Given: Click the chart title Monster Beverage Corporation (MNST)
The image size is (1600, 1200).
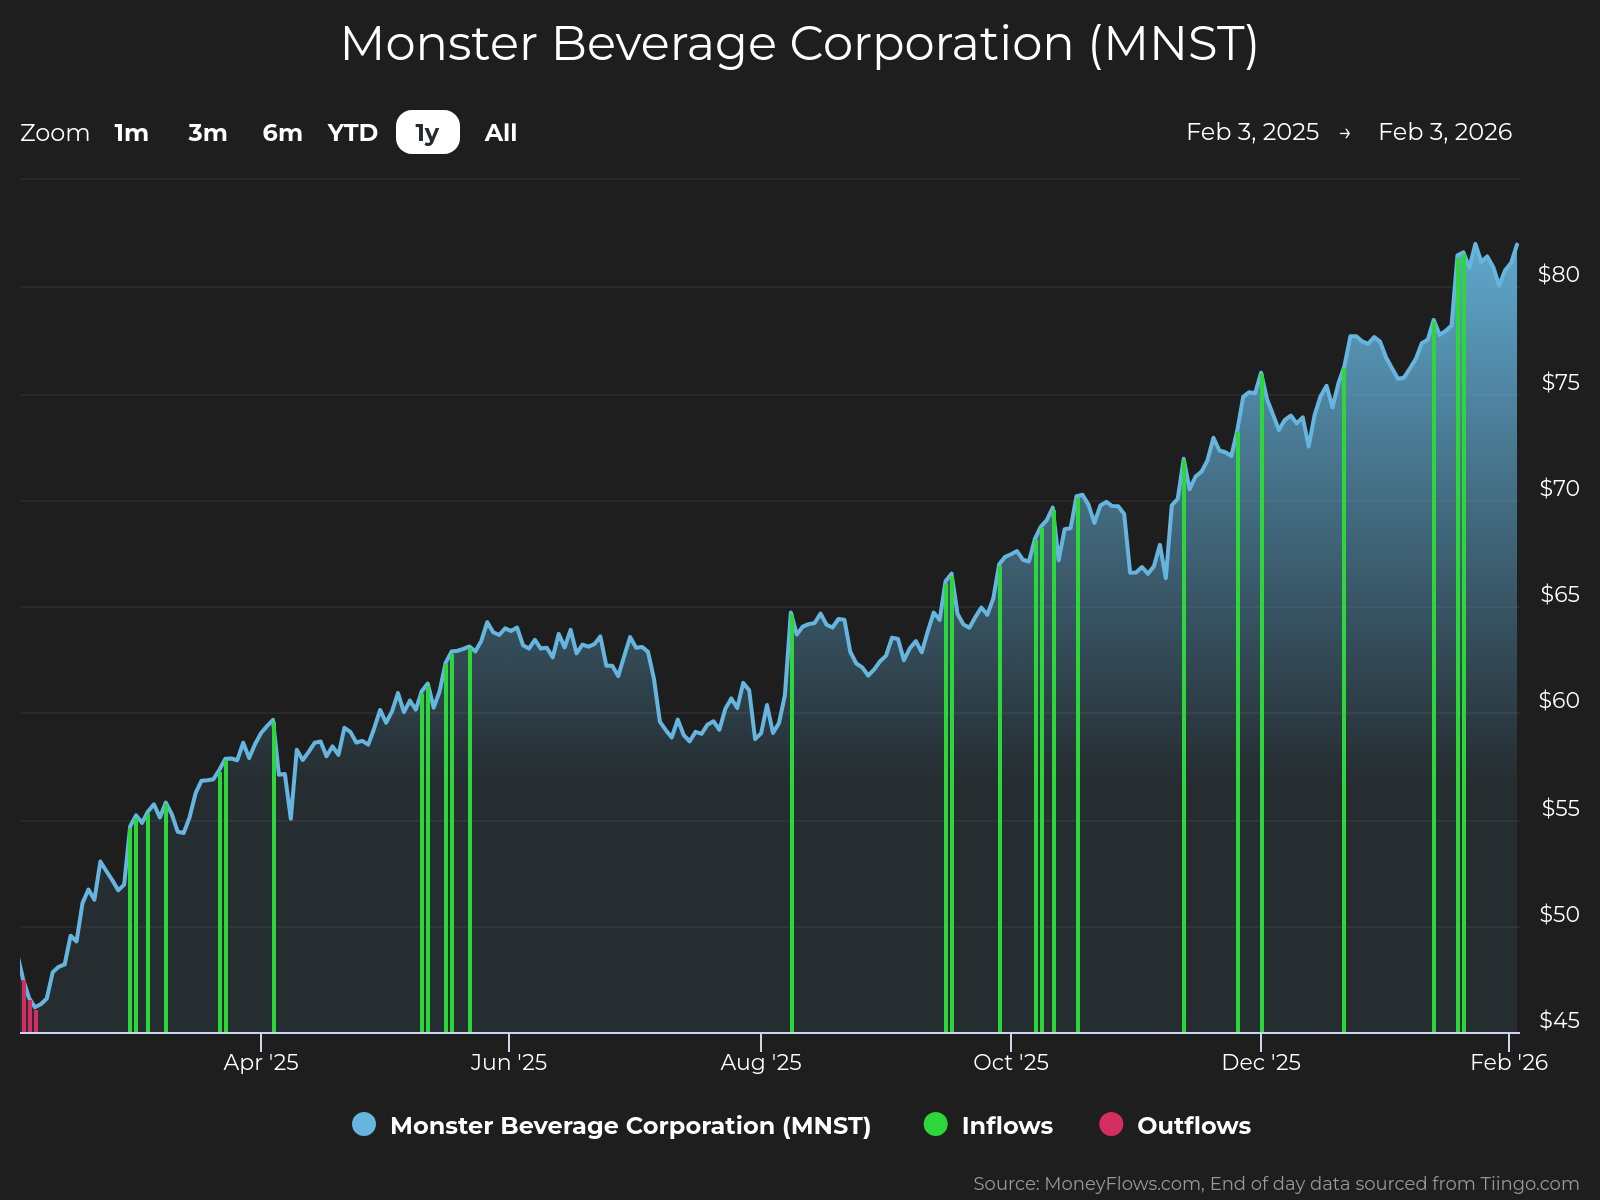Looking at the screenshot, I should tap(799, 44).
